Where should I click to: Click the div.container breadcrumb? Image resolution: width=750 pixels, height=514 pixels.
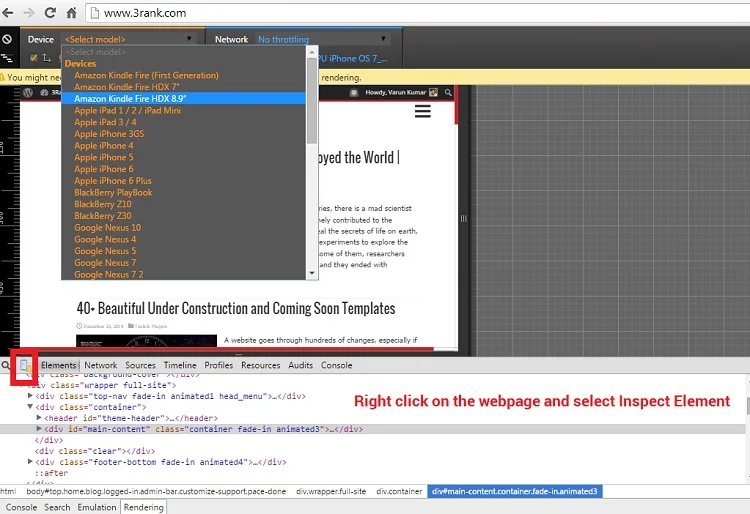pos(399,492)
